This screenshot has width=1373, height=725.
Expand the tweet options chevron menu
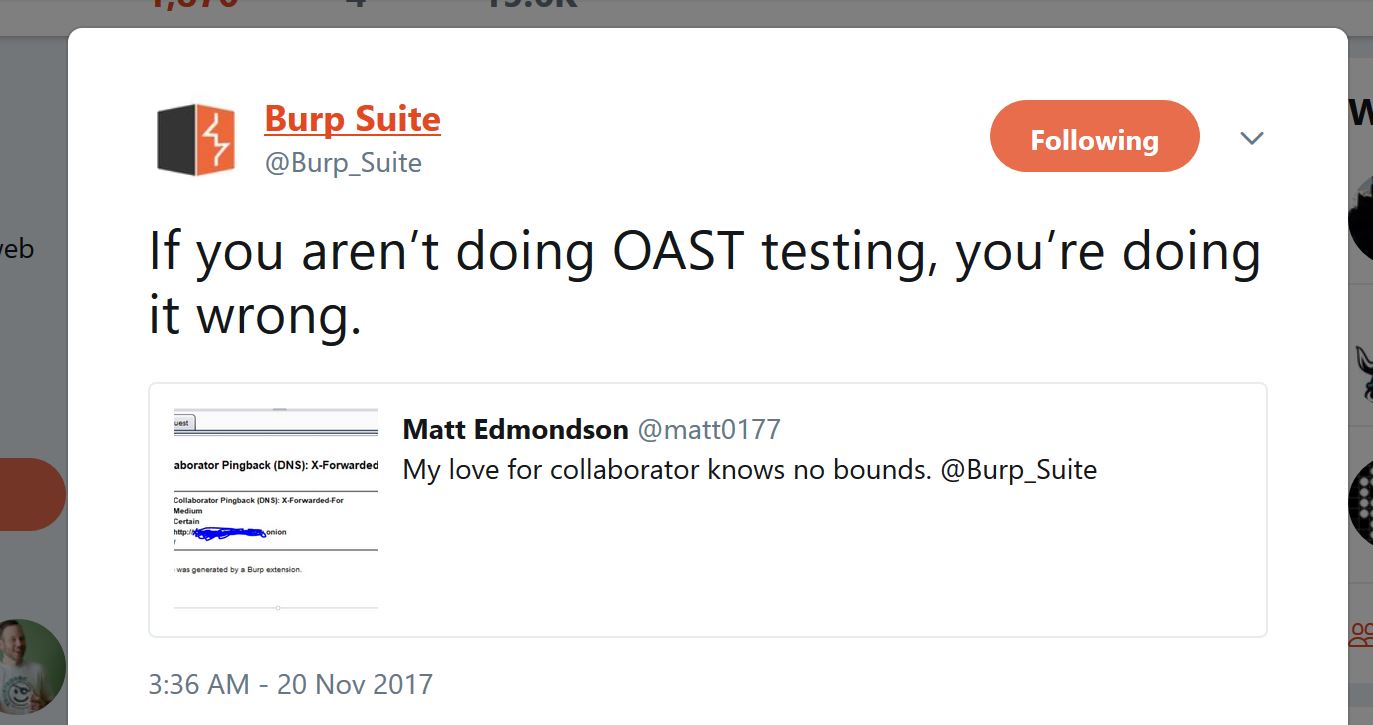[x=1252, y=138]
